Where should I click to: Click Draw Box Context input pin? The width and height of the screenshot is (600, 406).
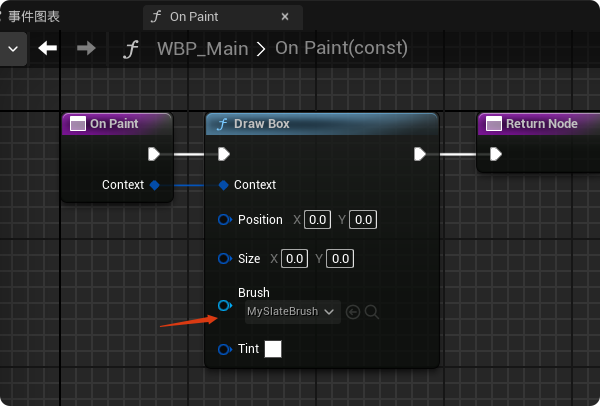coord(223,185)
